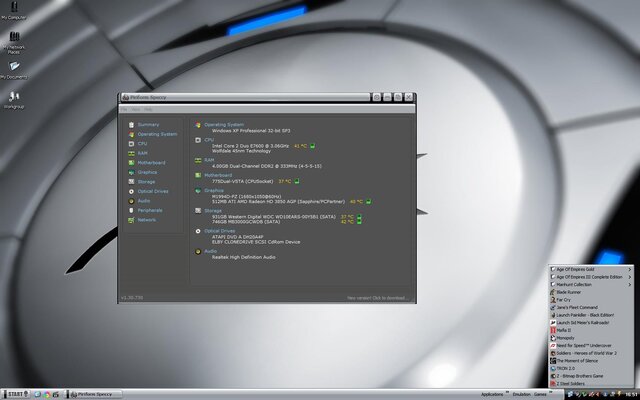Click the graphics card temperature indicator icon
This screenshot has height=400, width=640.
pos(369,201)
